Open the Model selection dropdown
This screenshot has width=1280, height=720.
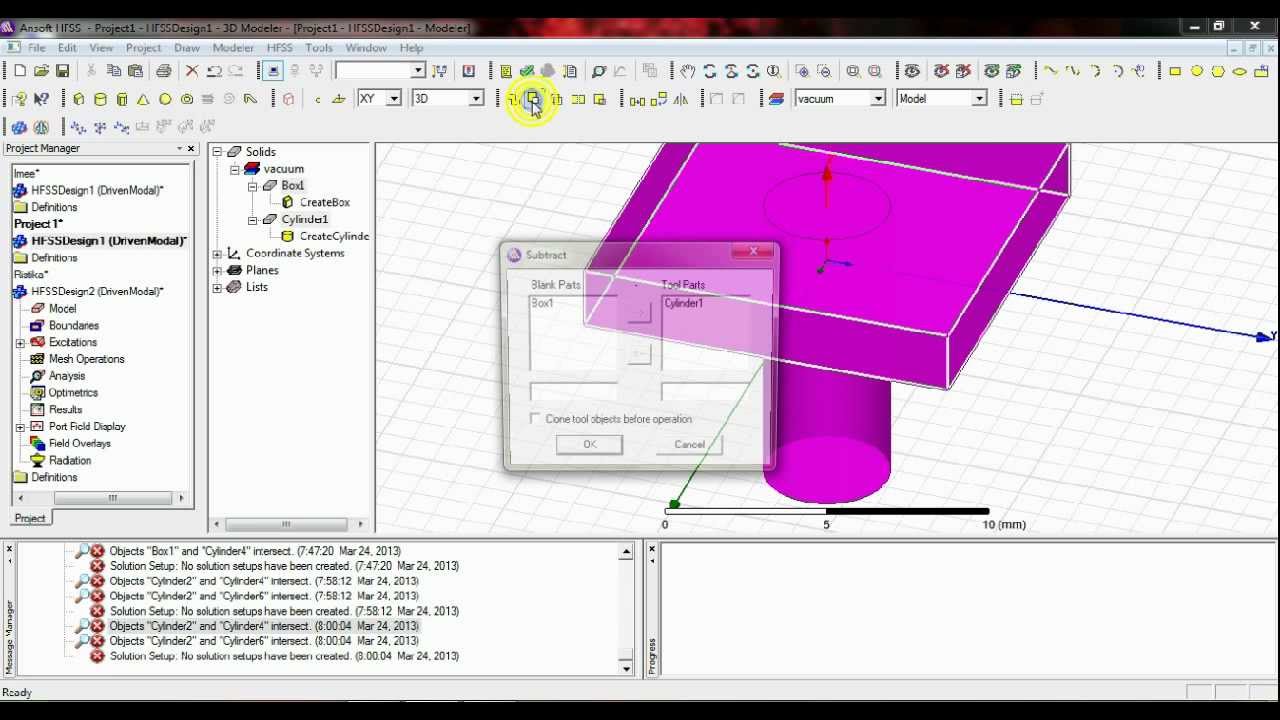(x=979, y=98)
